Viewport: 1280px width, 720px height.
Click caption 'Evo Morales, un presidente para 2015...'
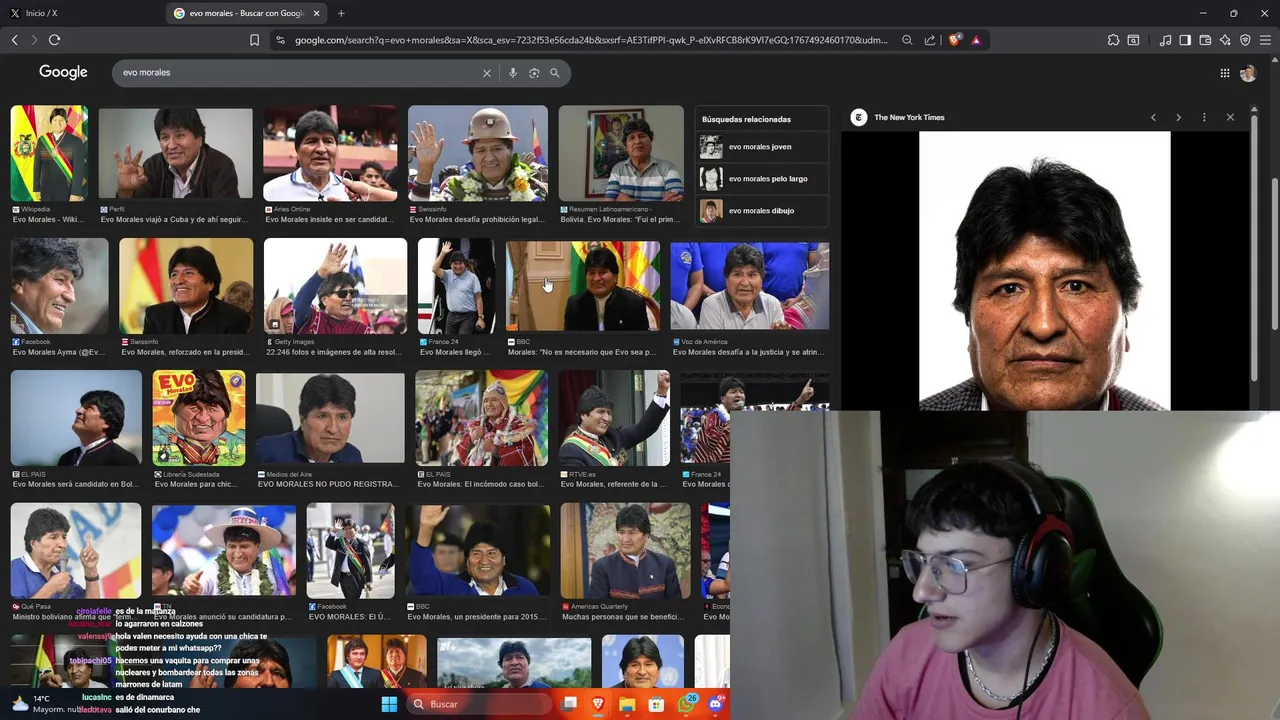(477, 617)
